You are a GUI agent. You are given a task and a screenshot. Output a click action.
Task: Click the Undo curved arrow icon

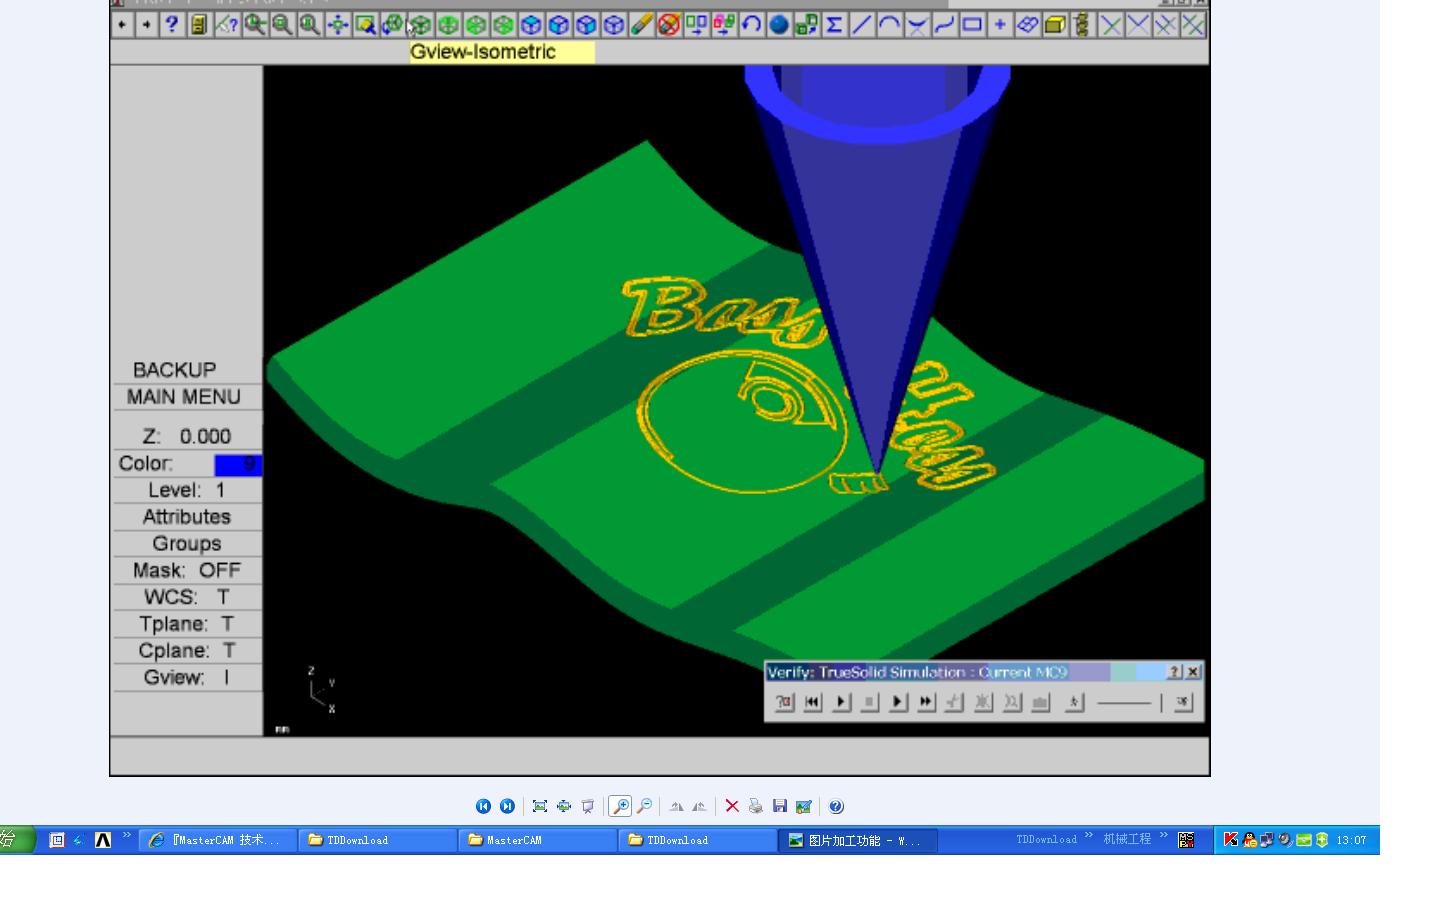pos(751,25)
